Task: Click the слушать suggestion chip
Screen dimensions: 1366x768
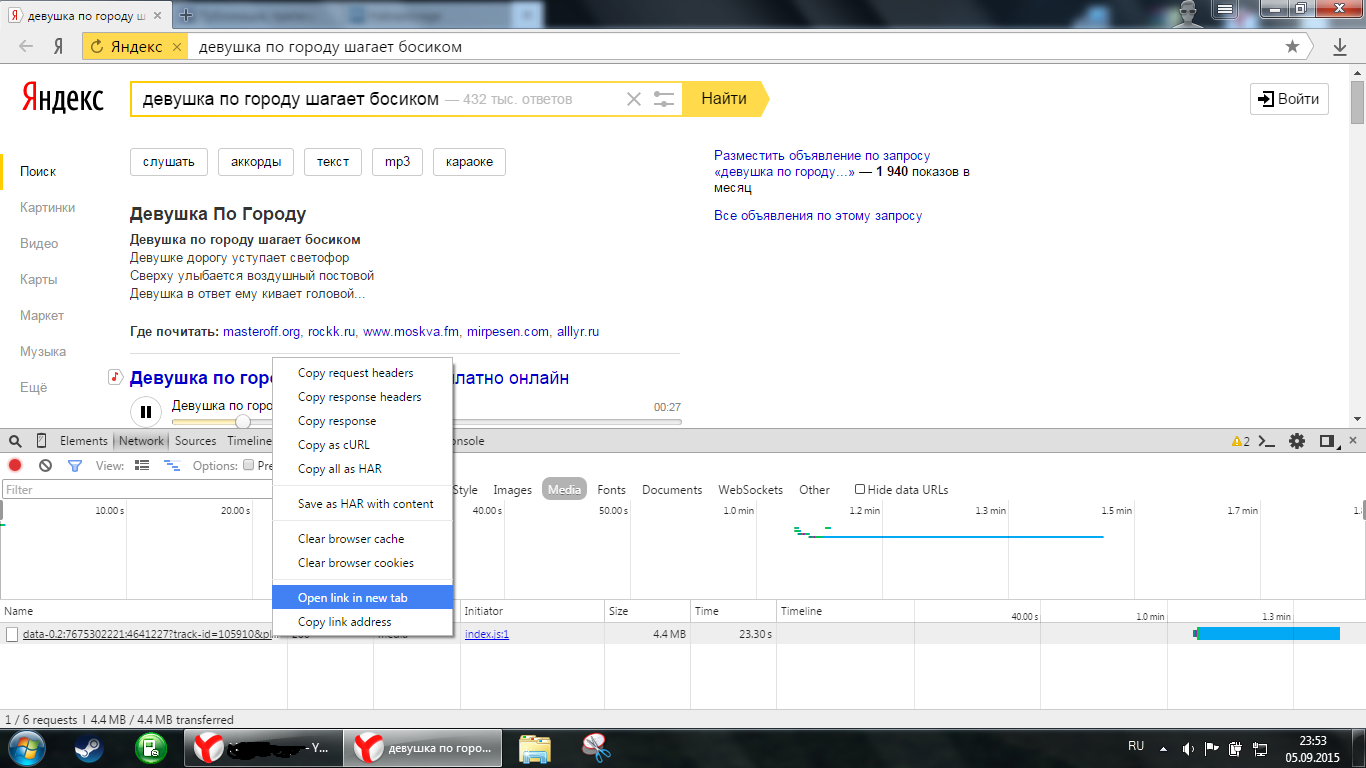Action: pos(168,162)
